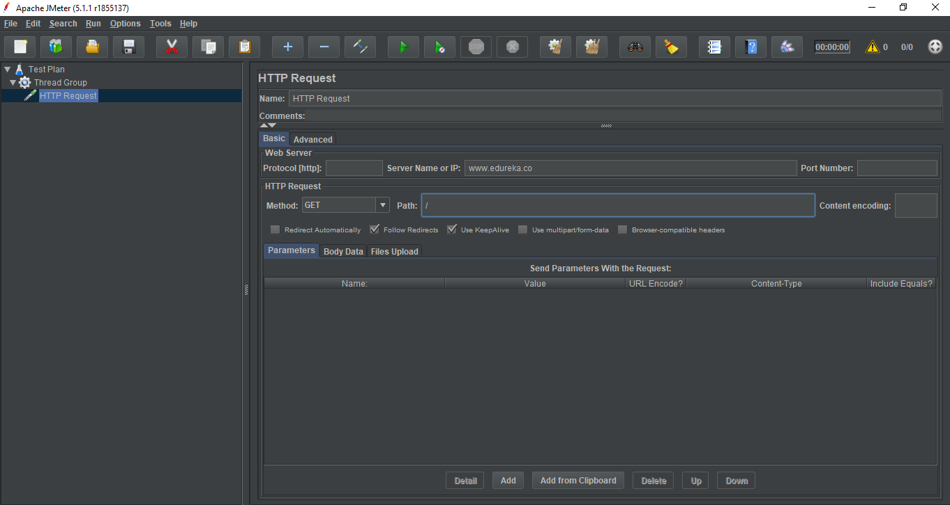Open the Templates icon in toolbar
Screen dimensions: 950x505
(56, 47)
